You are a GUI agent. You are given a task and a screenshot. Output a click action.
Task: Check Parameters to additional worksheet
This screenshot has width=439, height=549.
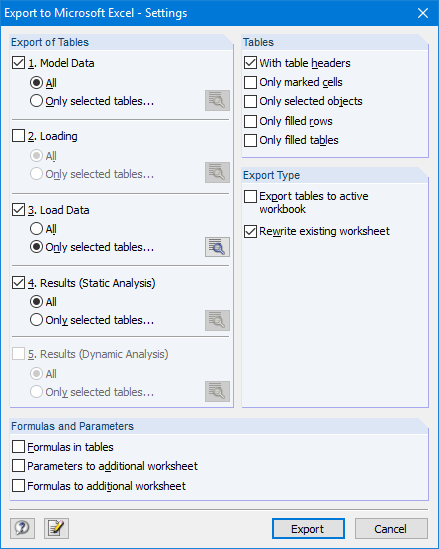18,466
